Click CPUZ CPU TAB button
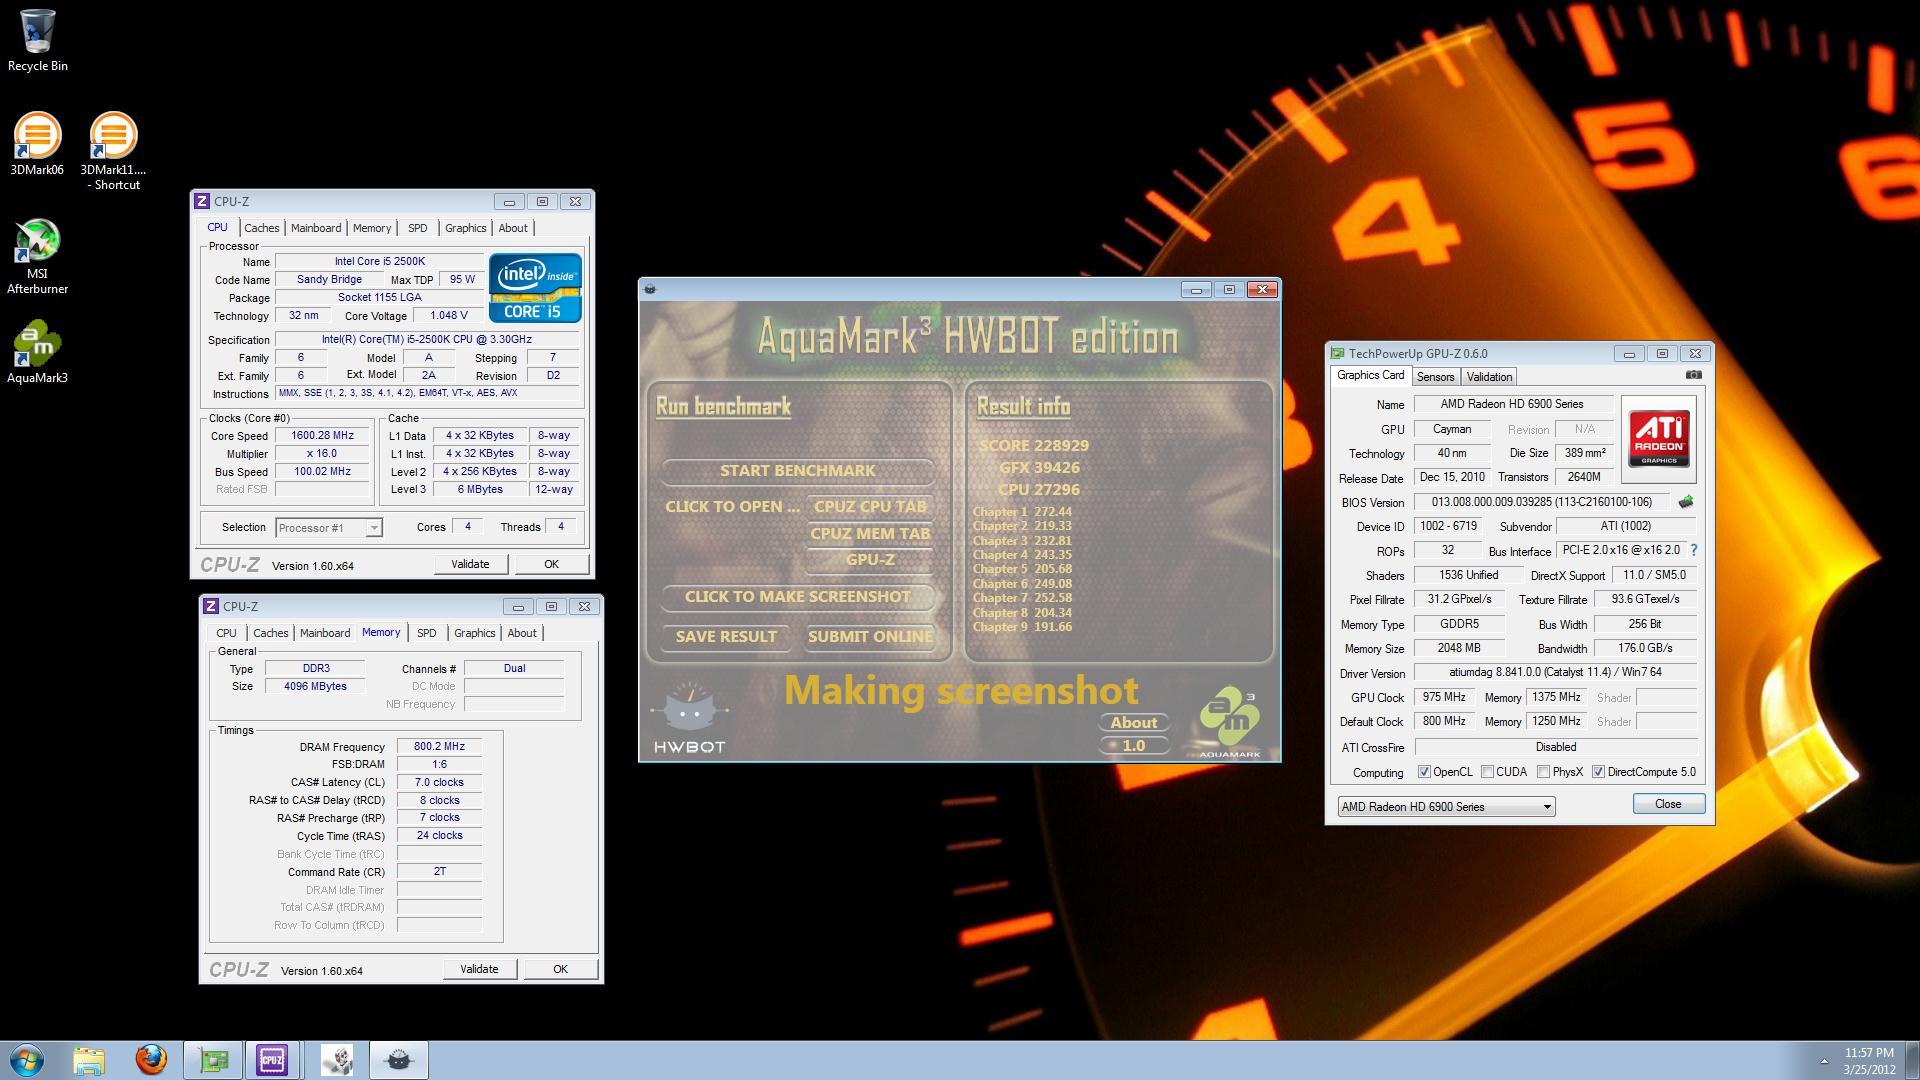 point(870,506)
